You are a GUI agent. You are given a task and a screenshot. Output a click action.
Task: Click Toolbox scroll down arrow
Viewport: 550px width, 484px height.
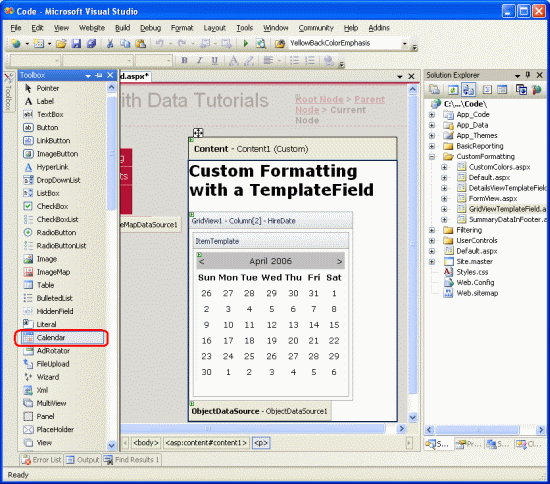tap(112, 445)
